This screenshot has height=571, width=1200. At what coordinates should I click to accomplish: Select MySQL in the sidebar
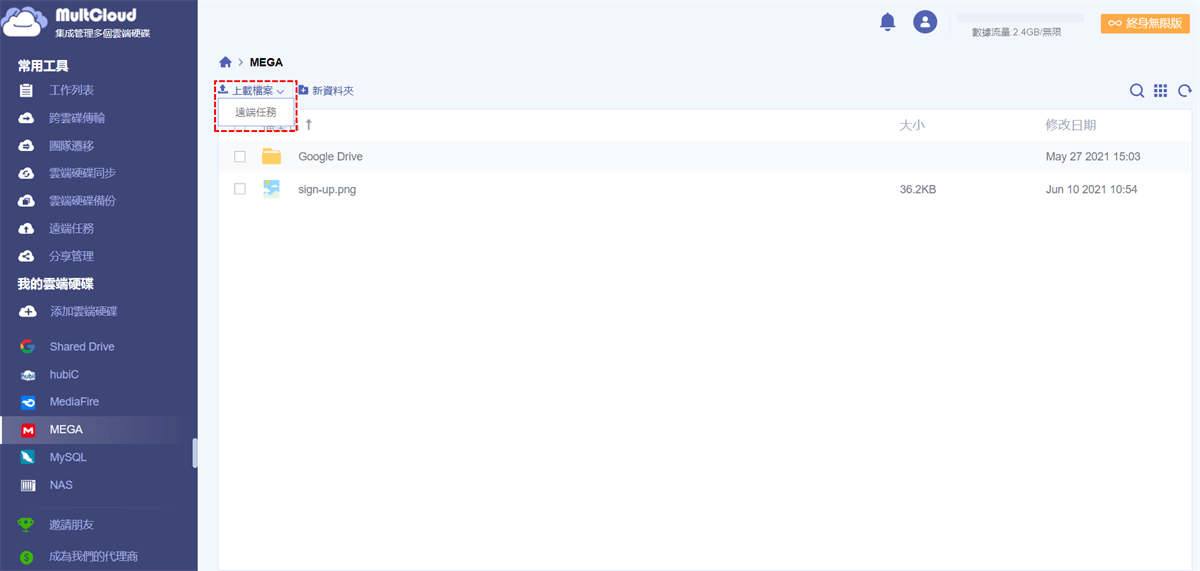pyautogui.click(x=68, y=457)
